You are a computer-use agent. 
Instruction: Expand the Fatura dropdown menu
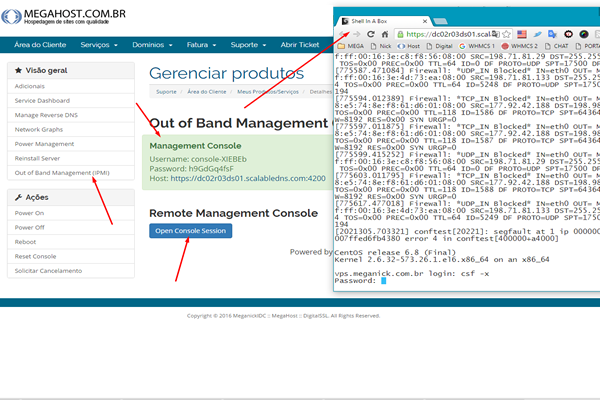pos(201,45)
